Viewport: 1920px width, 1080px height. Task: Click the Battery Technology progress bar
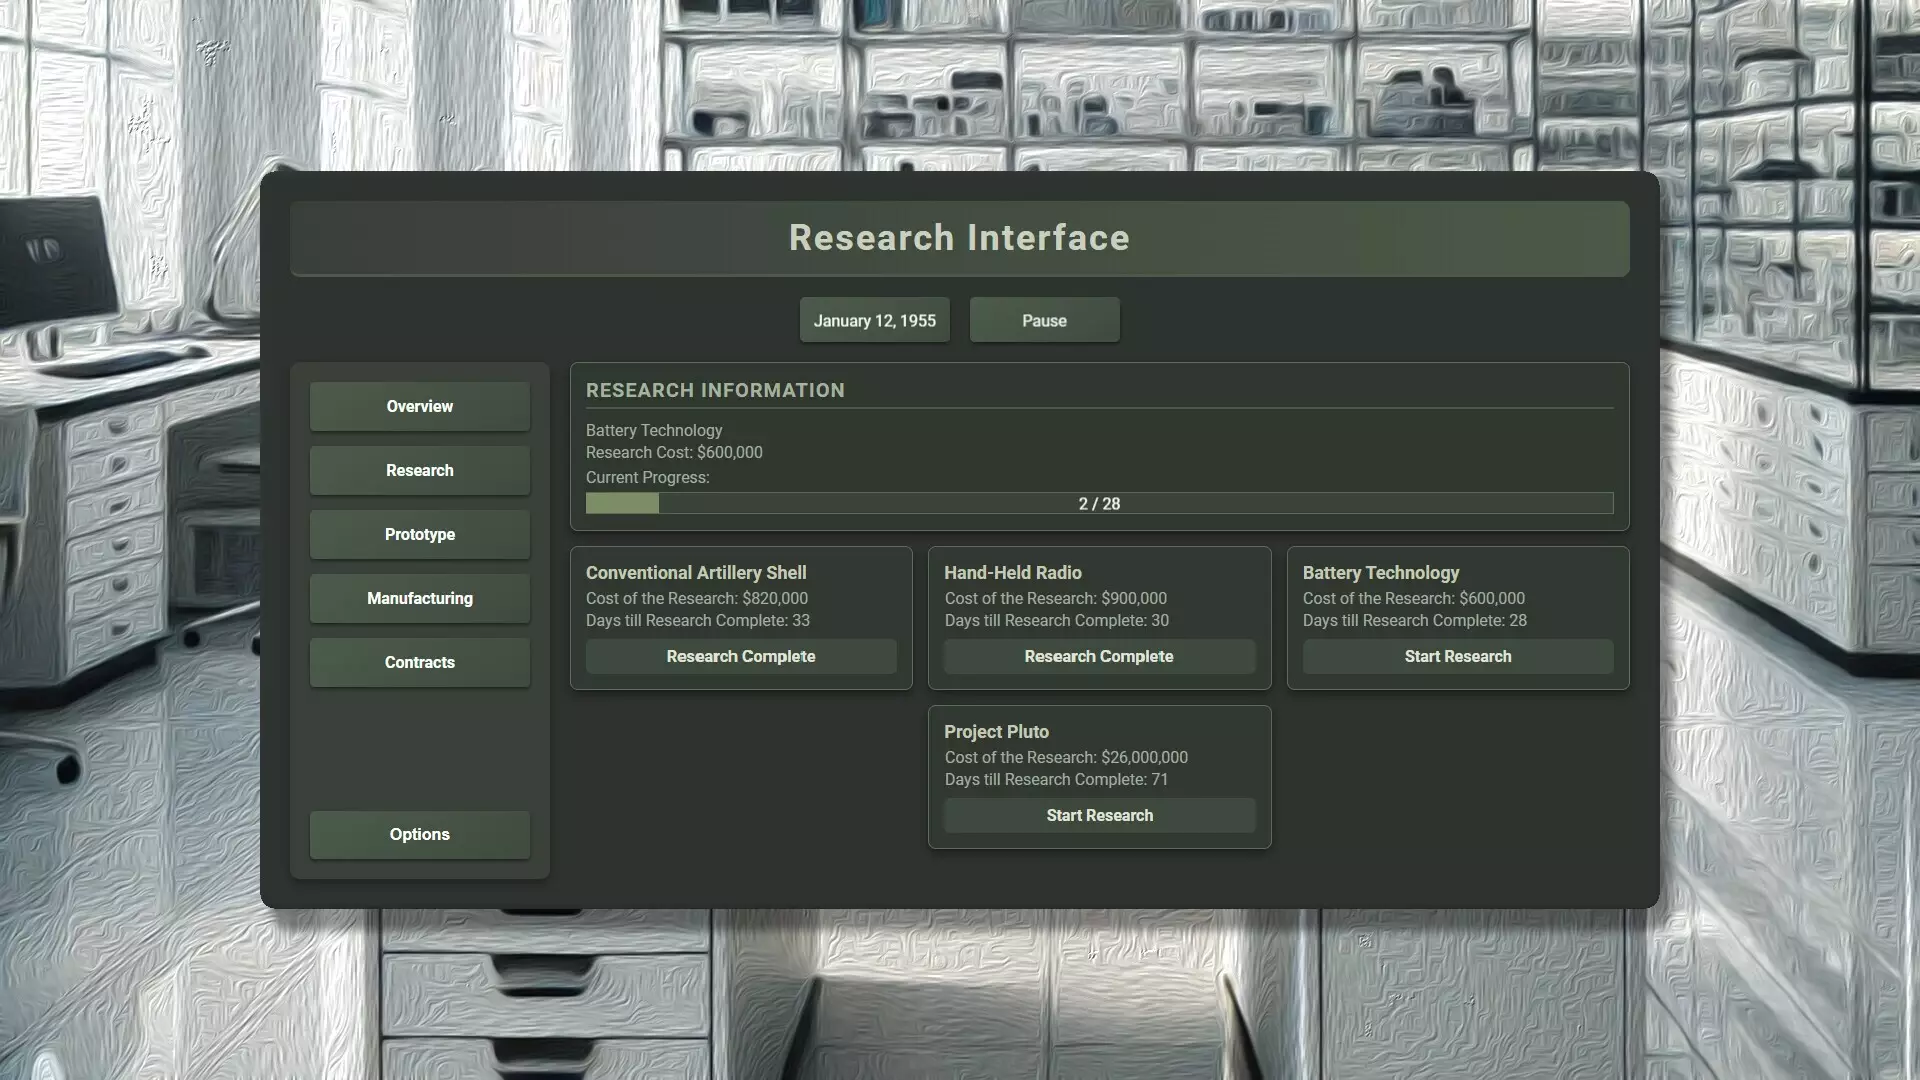pyautogui.click(x=1098, y=503)
